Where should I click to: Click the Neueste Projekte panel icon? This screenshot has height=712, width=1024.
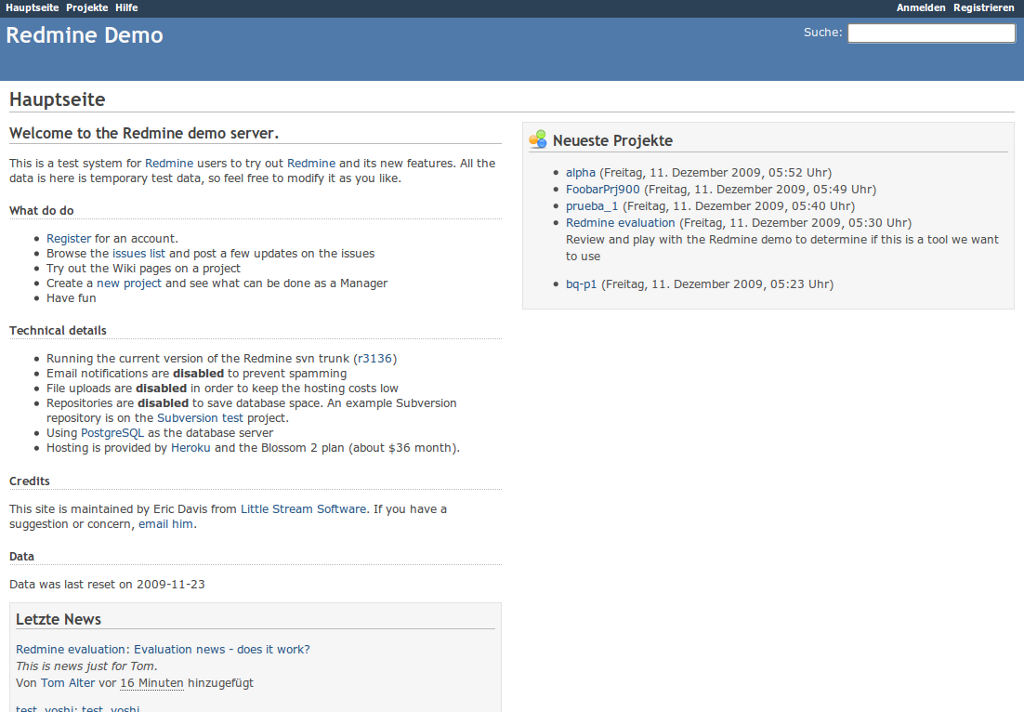(538, 140)
